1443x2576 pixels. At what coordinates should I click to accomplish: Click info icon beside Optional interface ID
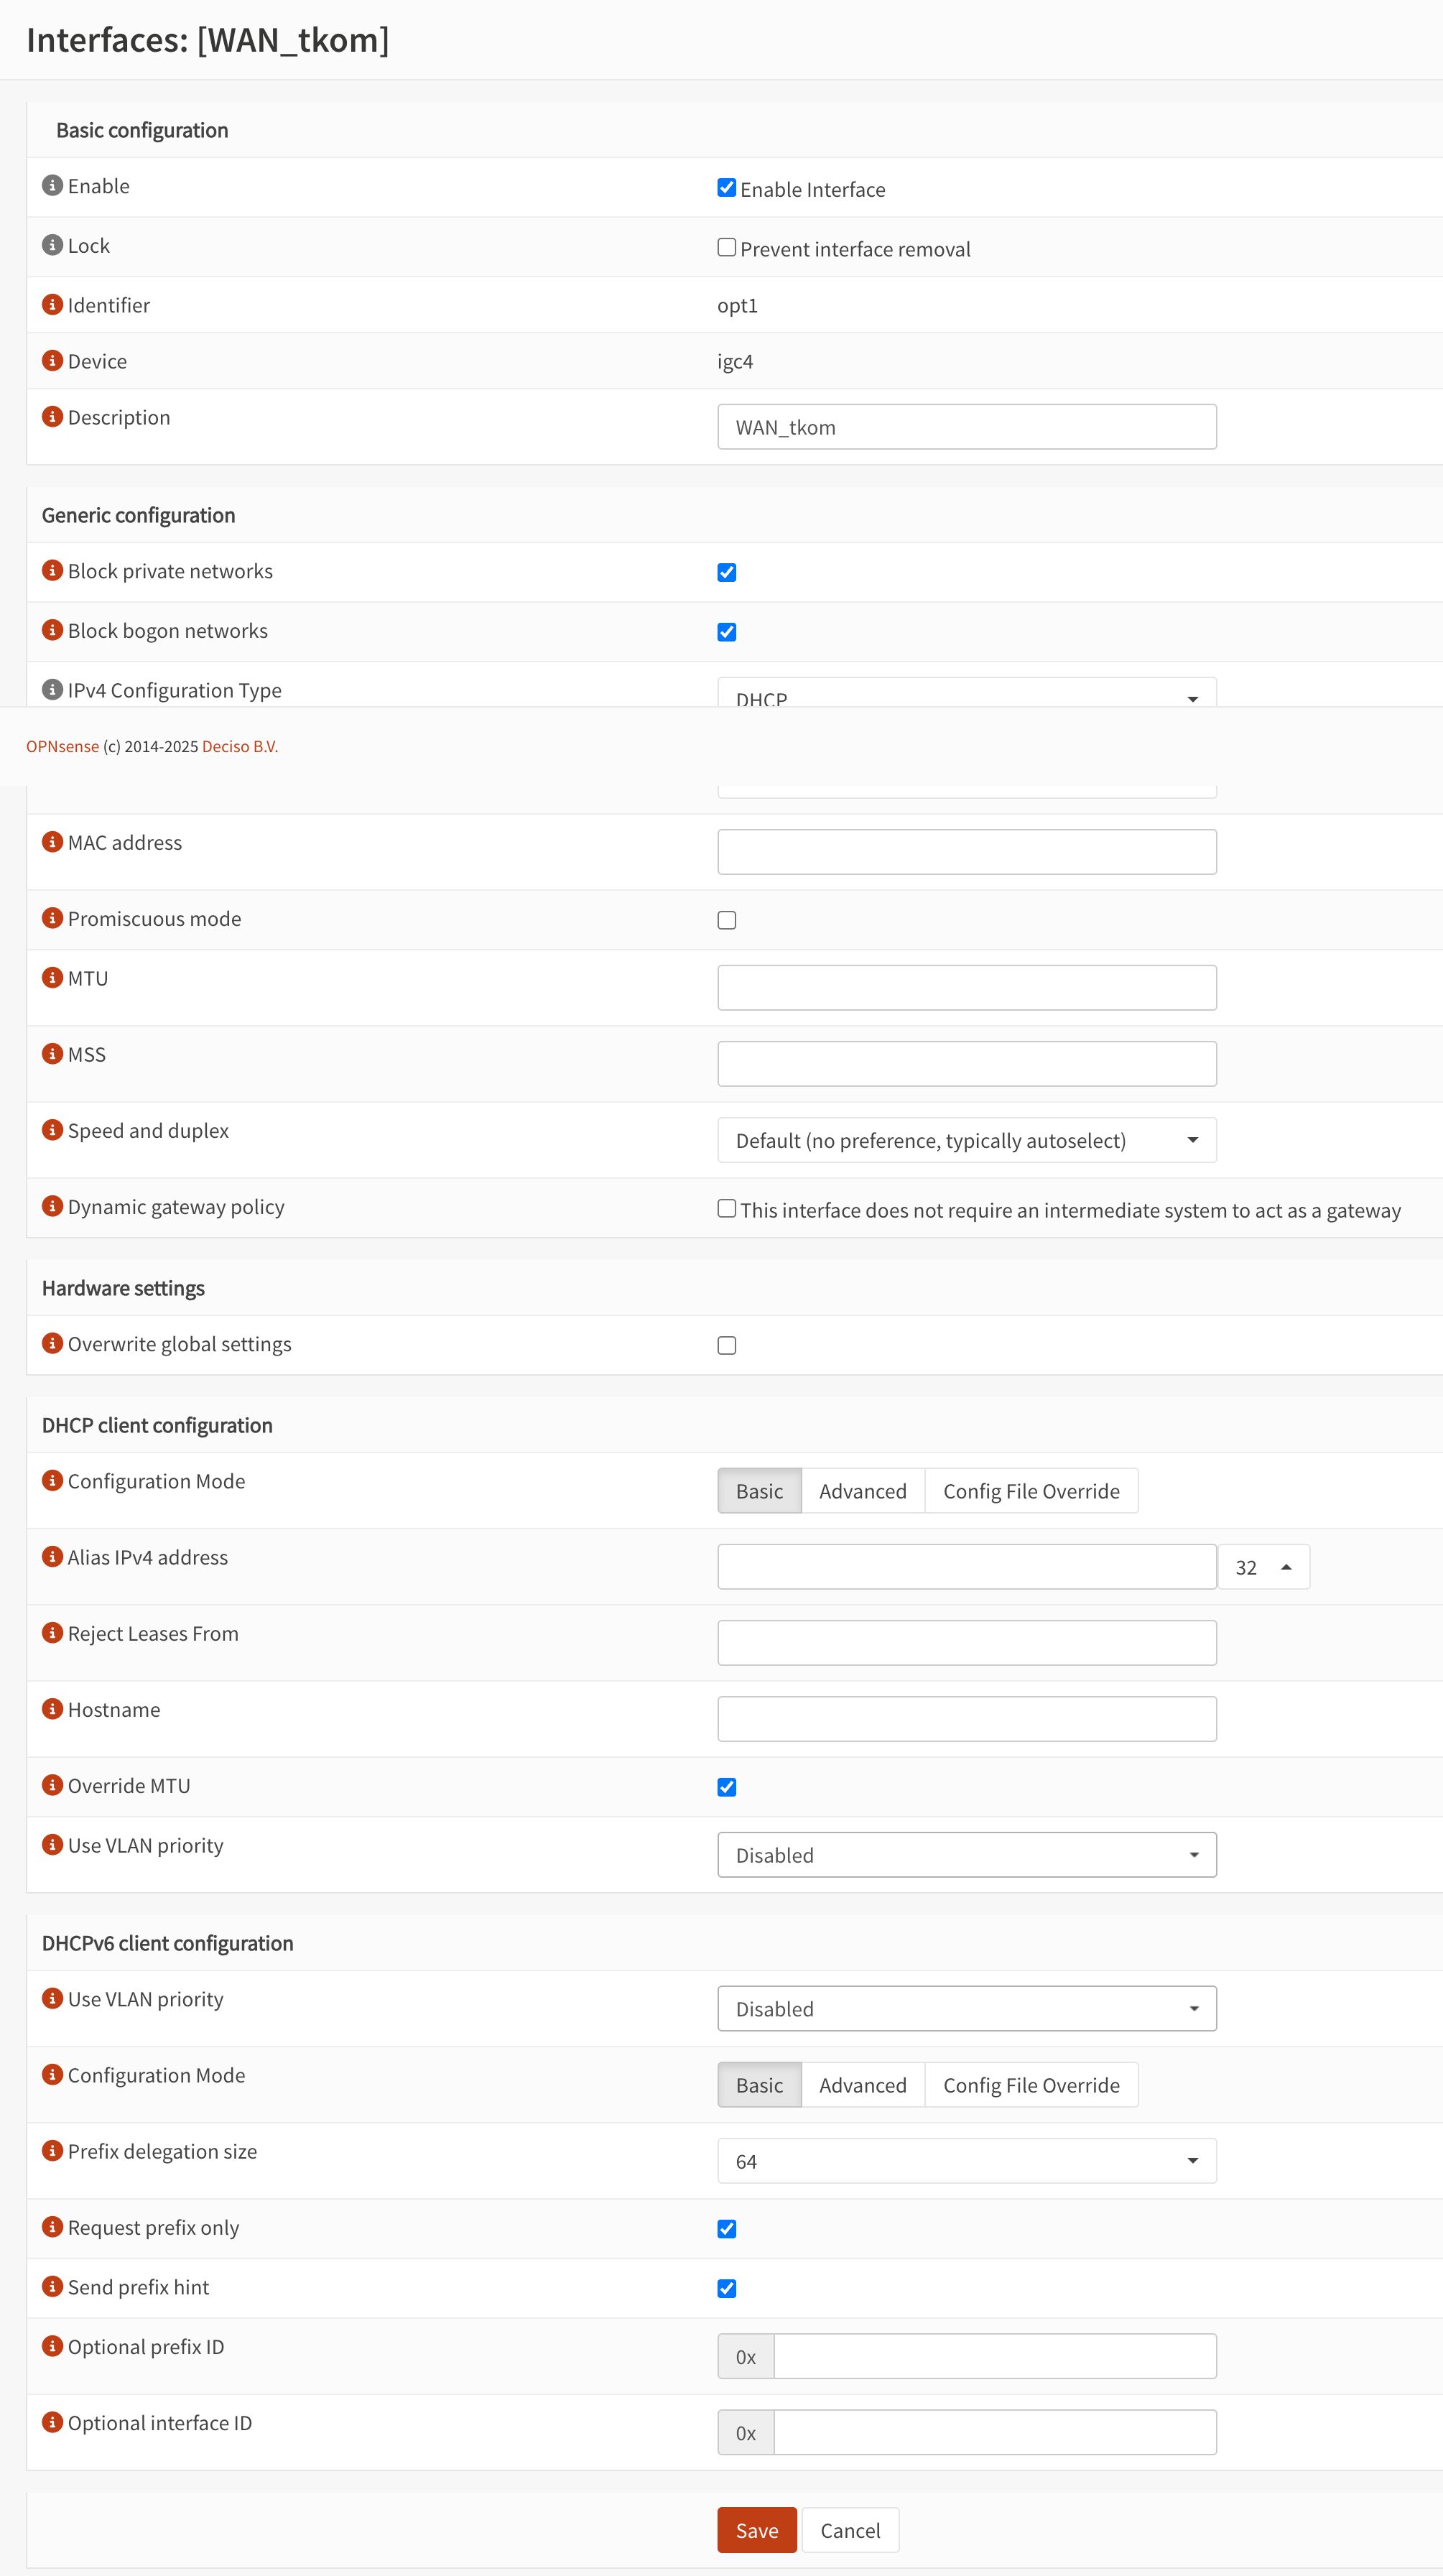pos(52,2422)
